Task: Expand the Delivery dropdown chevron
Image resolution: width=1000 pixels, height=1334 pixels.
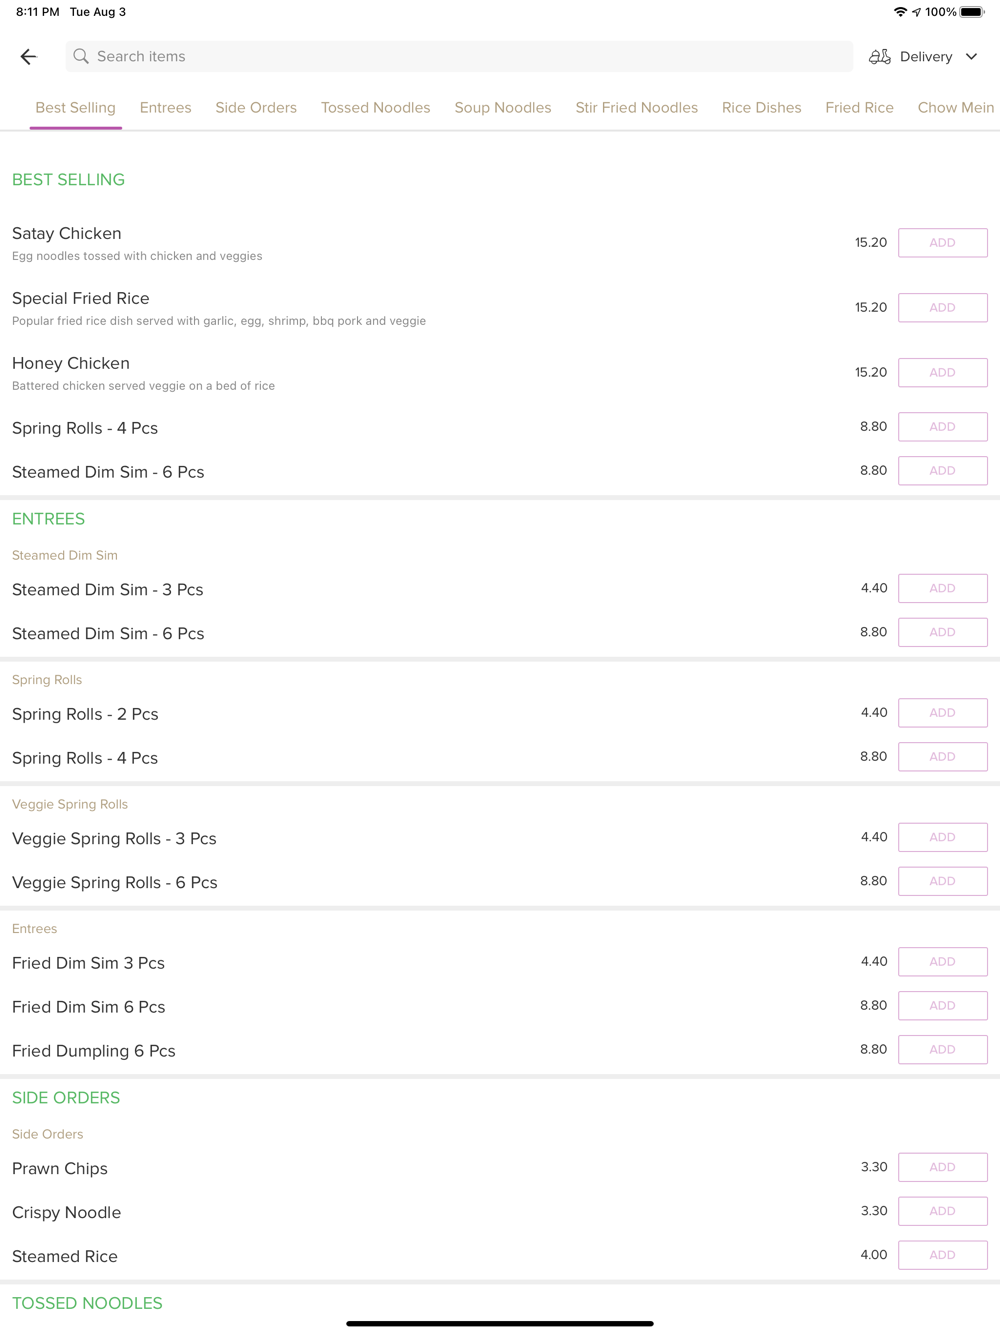Action: [972, 57]
